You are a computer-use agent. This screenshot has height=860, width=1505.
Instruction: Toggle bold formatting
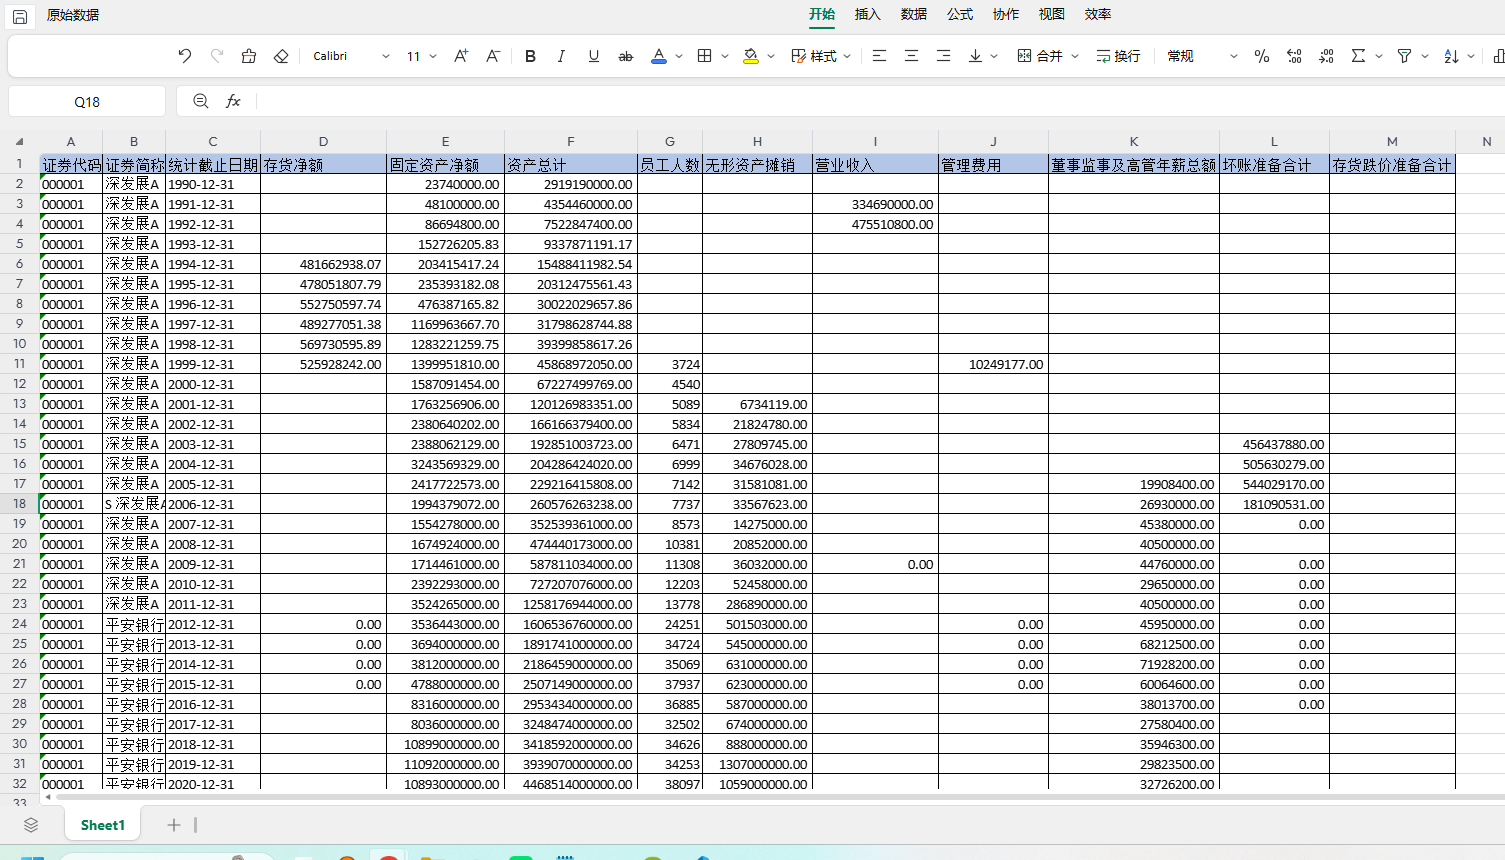(530, 56)
